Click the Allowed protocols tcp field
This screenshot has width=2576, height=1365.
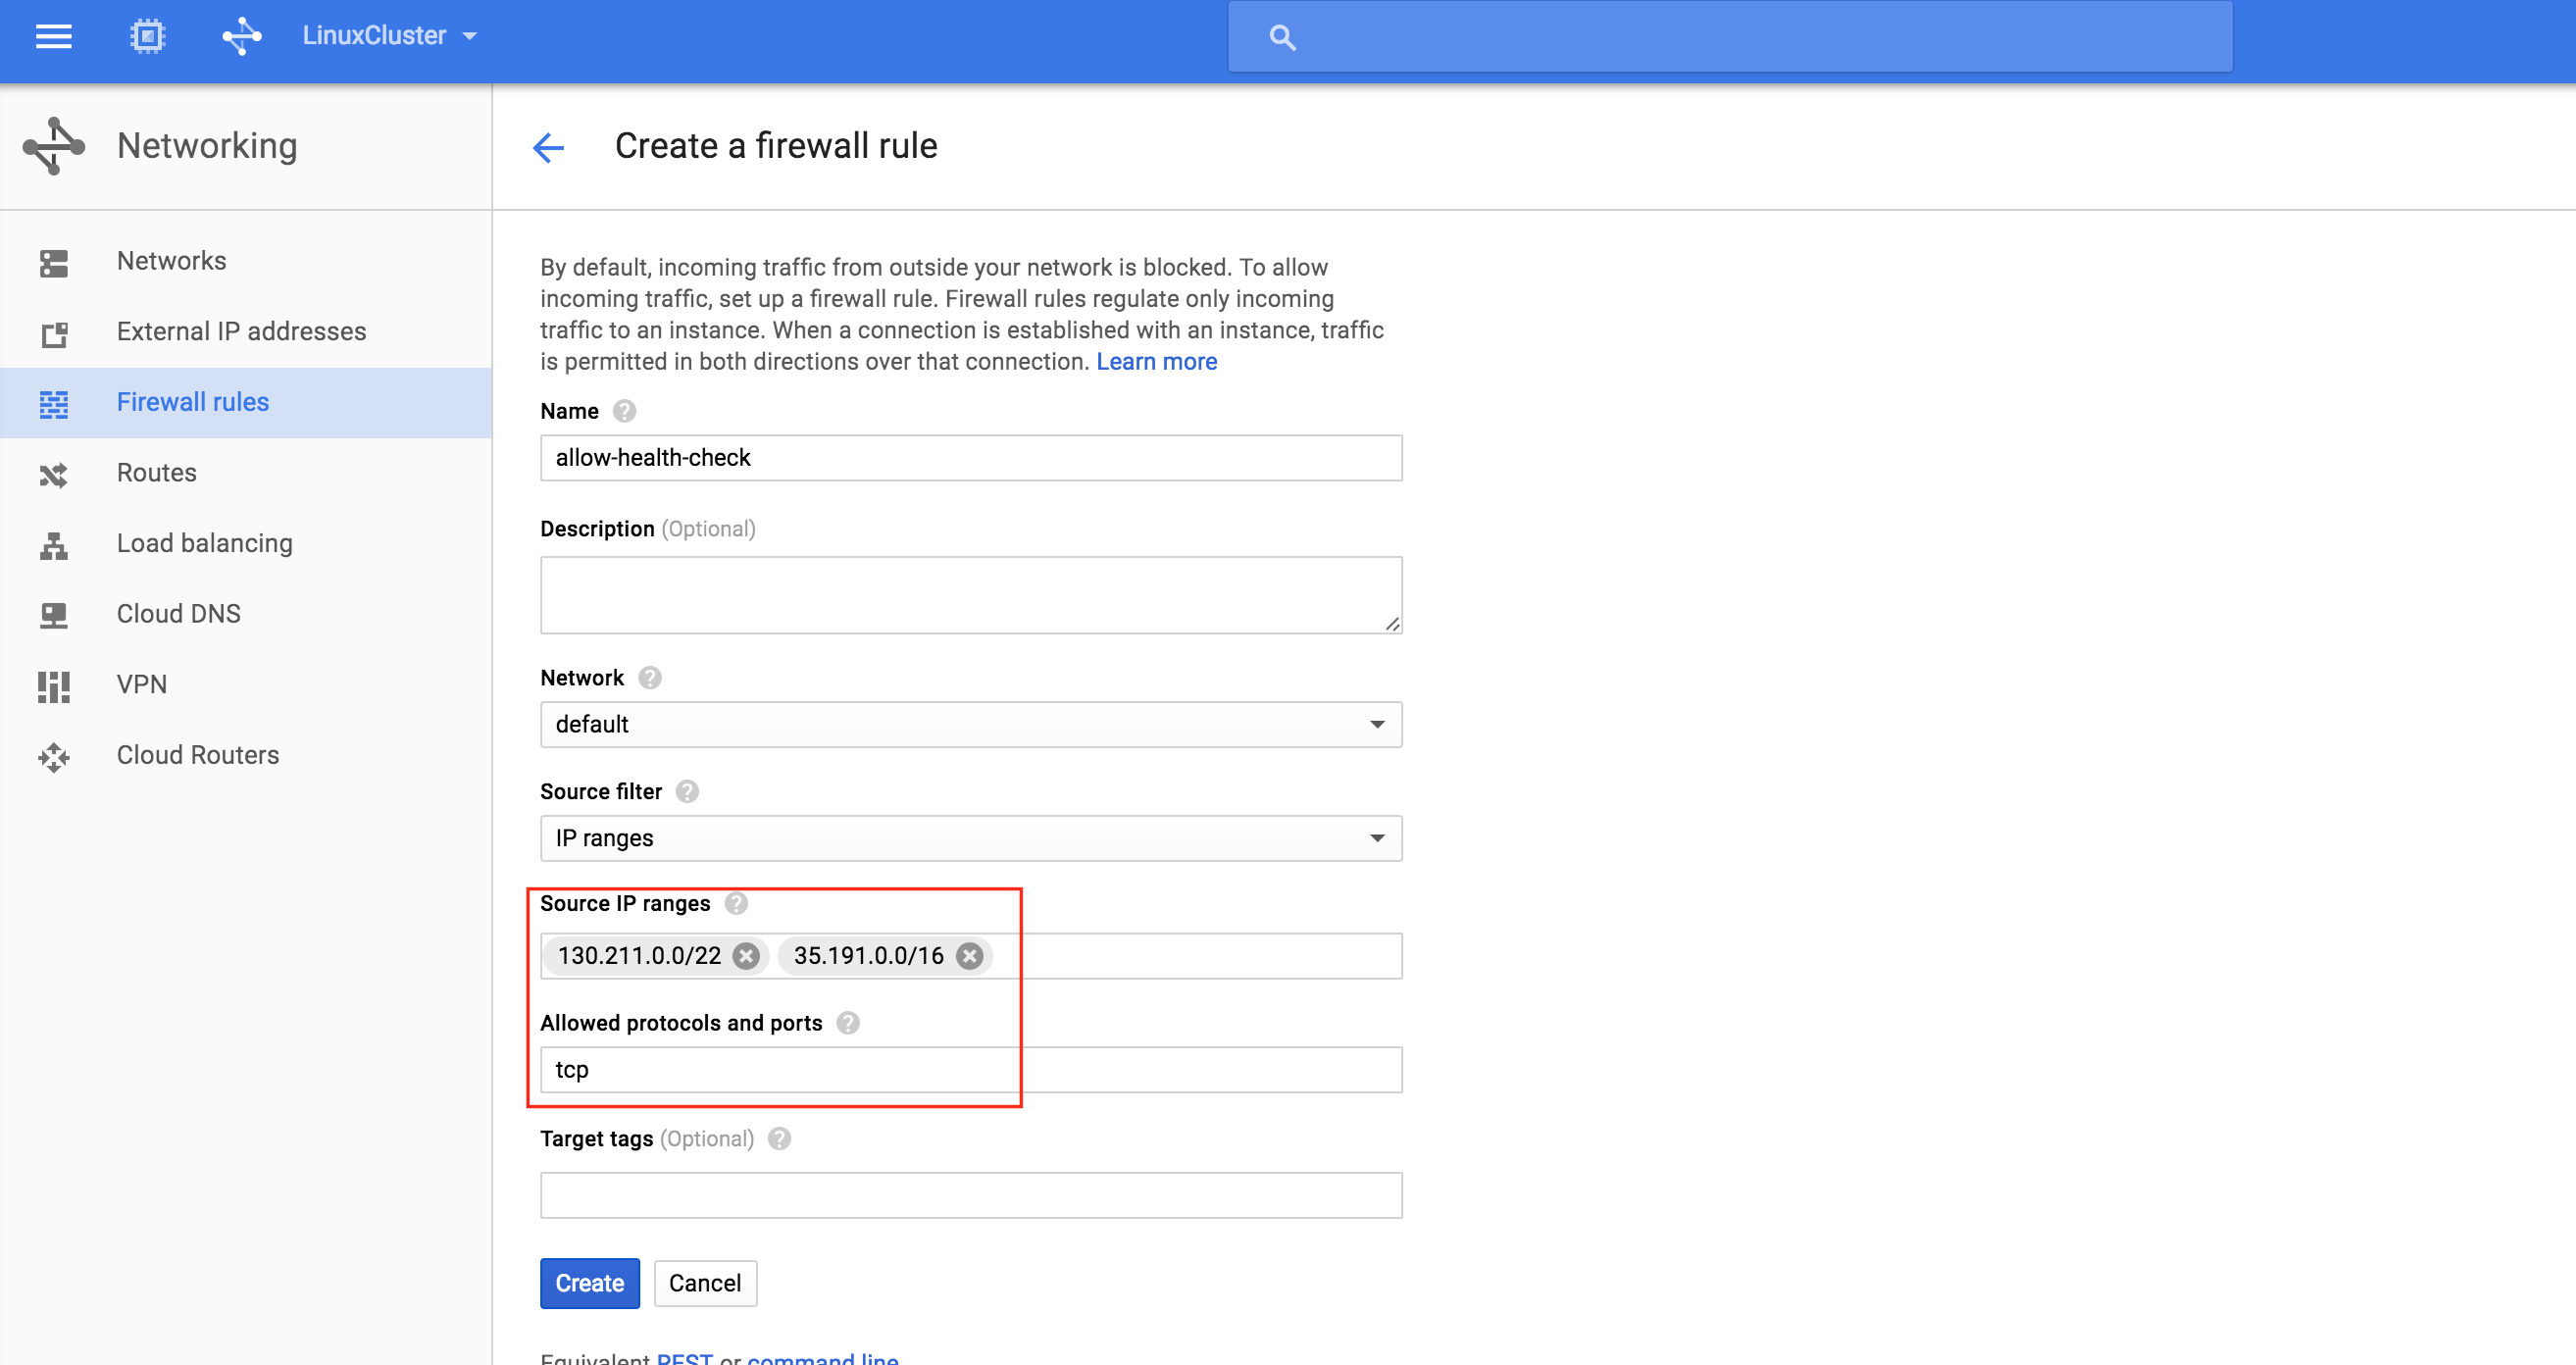[x=970, y=1070]
